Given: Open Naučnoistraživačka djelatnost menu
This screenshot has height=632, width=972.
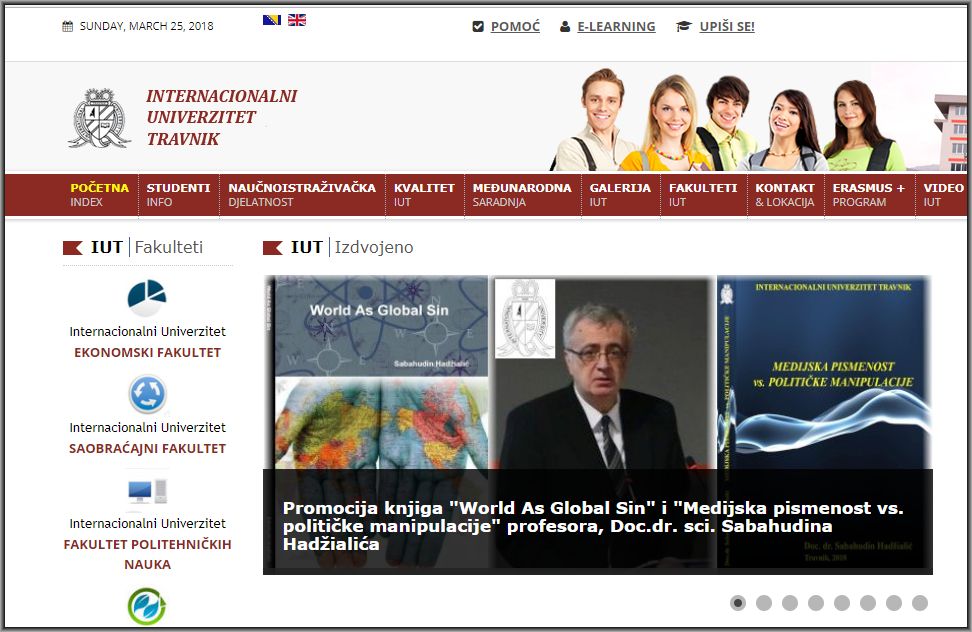Looking at the screenshot, I should coord(302,195).
